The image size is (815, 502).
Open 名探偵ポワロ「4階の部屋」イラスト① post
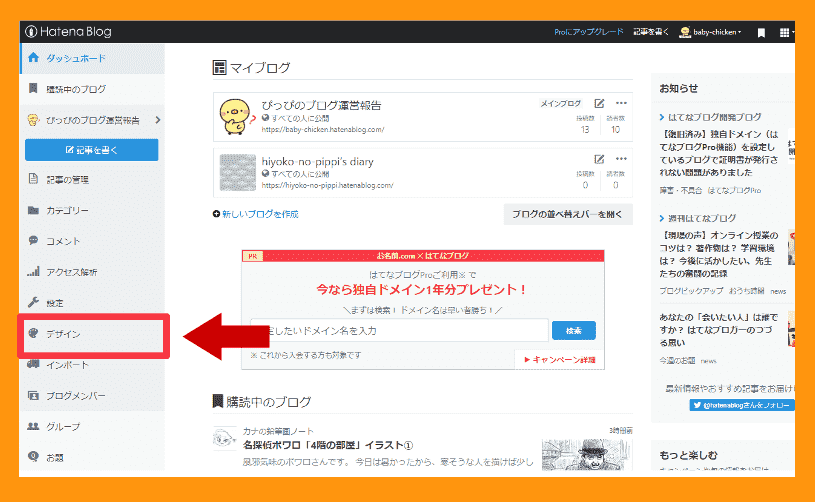328,445
